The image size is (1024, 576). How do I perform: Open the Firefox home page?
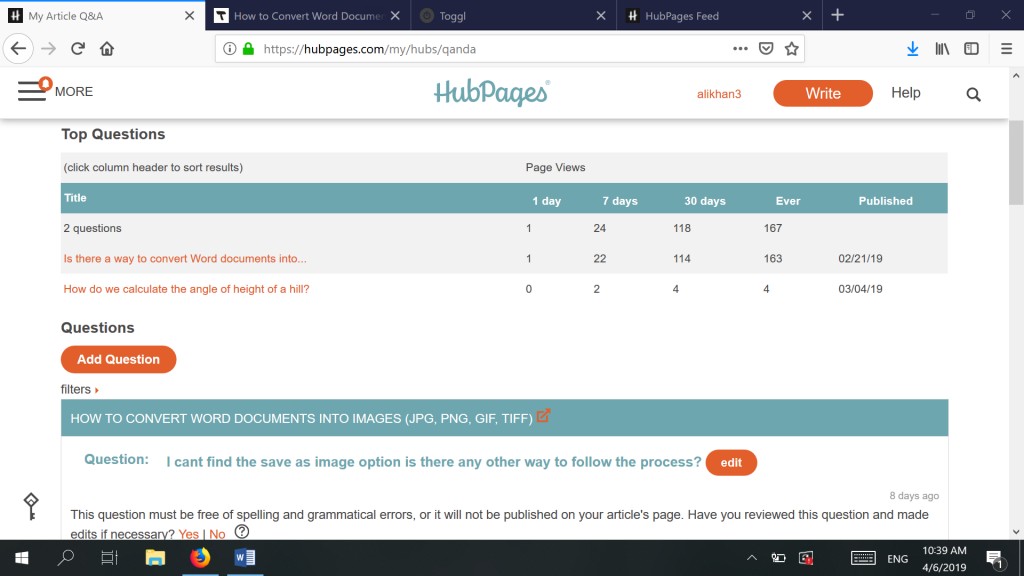(107, 49)
